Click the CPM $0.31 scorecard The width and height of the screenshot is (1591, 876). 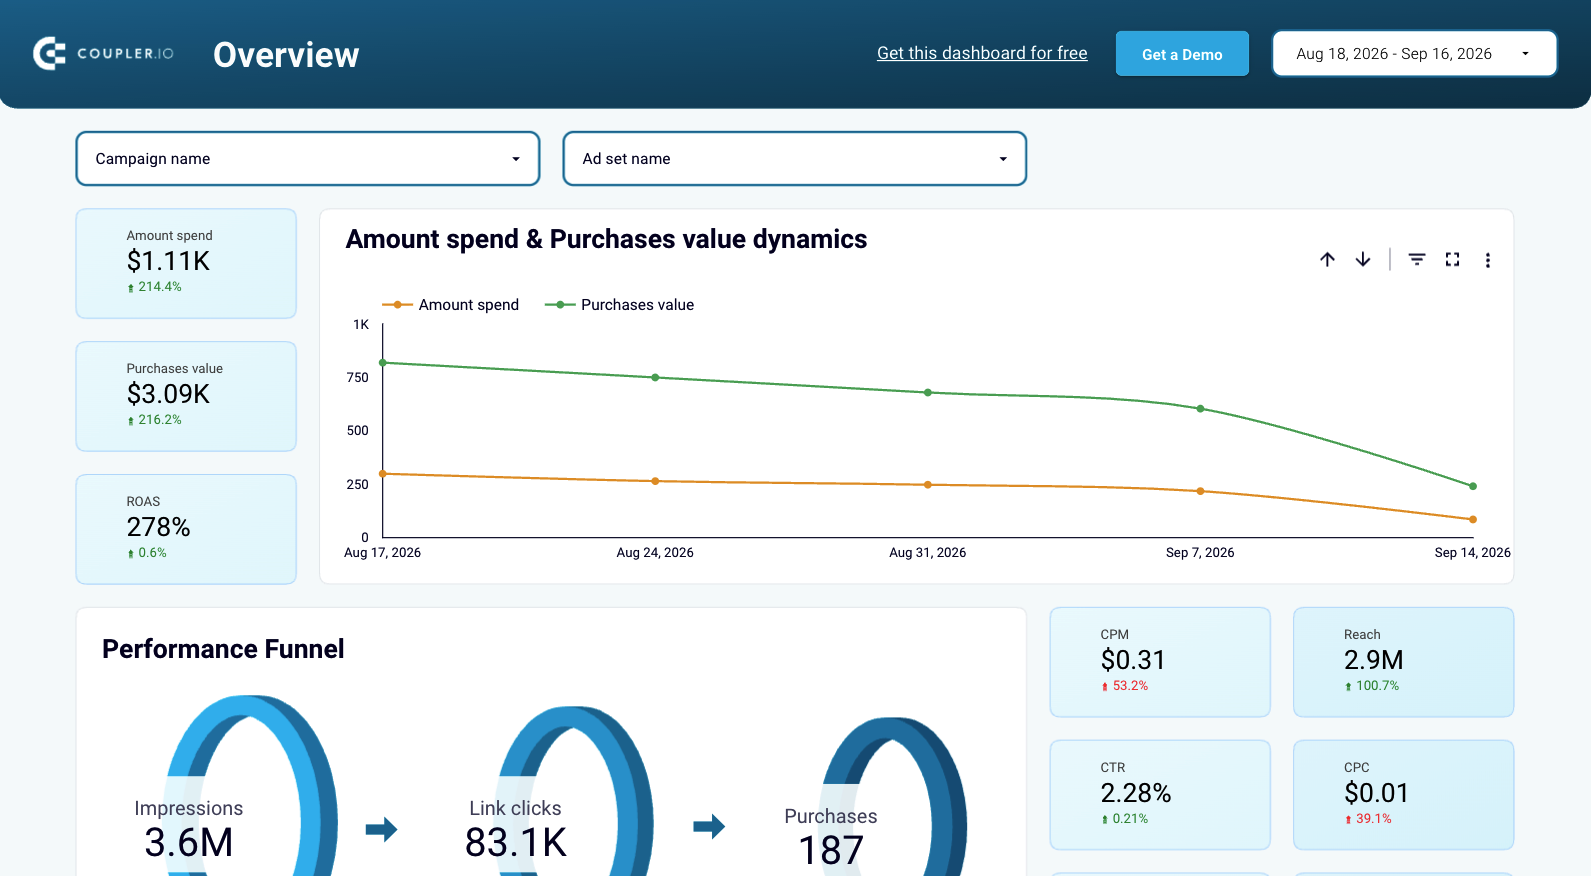(1160, 662)
